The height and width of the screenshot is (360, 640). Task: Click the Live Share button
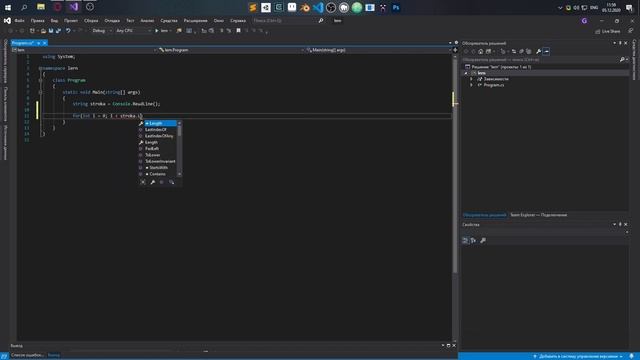[x=608, y=31]
